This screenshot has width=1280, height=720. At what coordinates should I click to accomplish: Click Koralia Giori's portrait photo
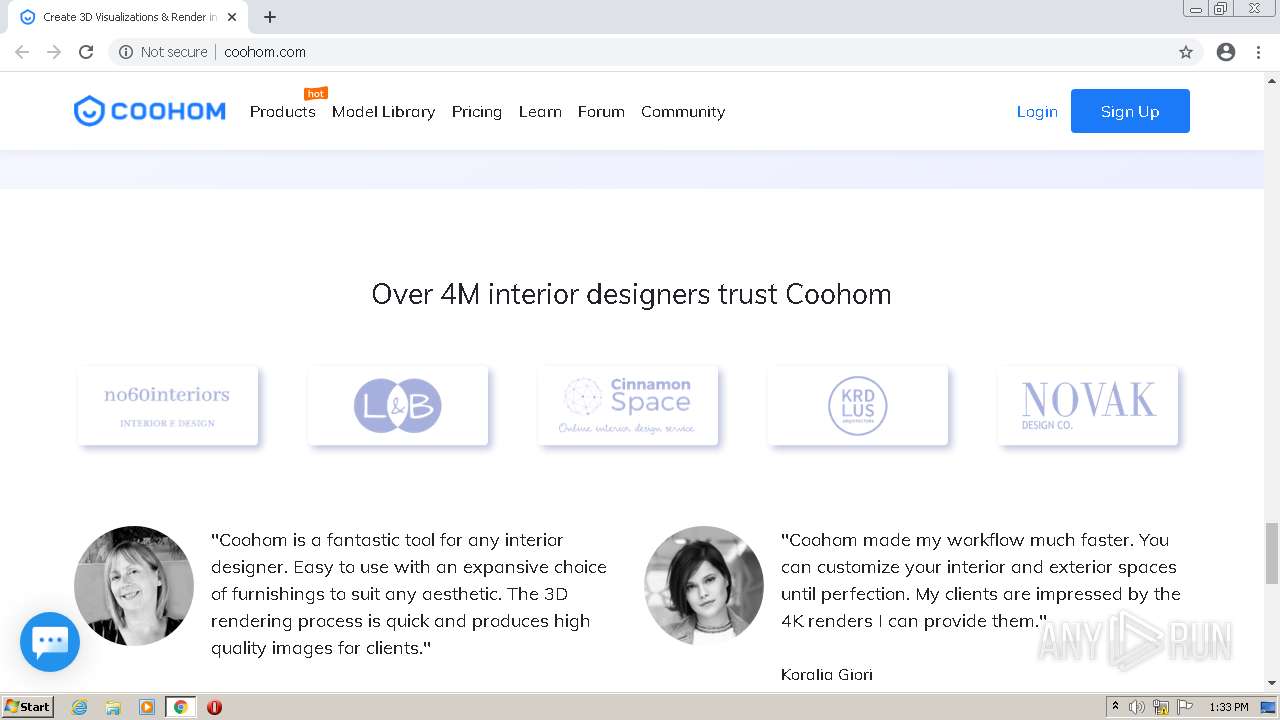click(x=704, y=586)
